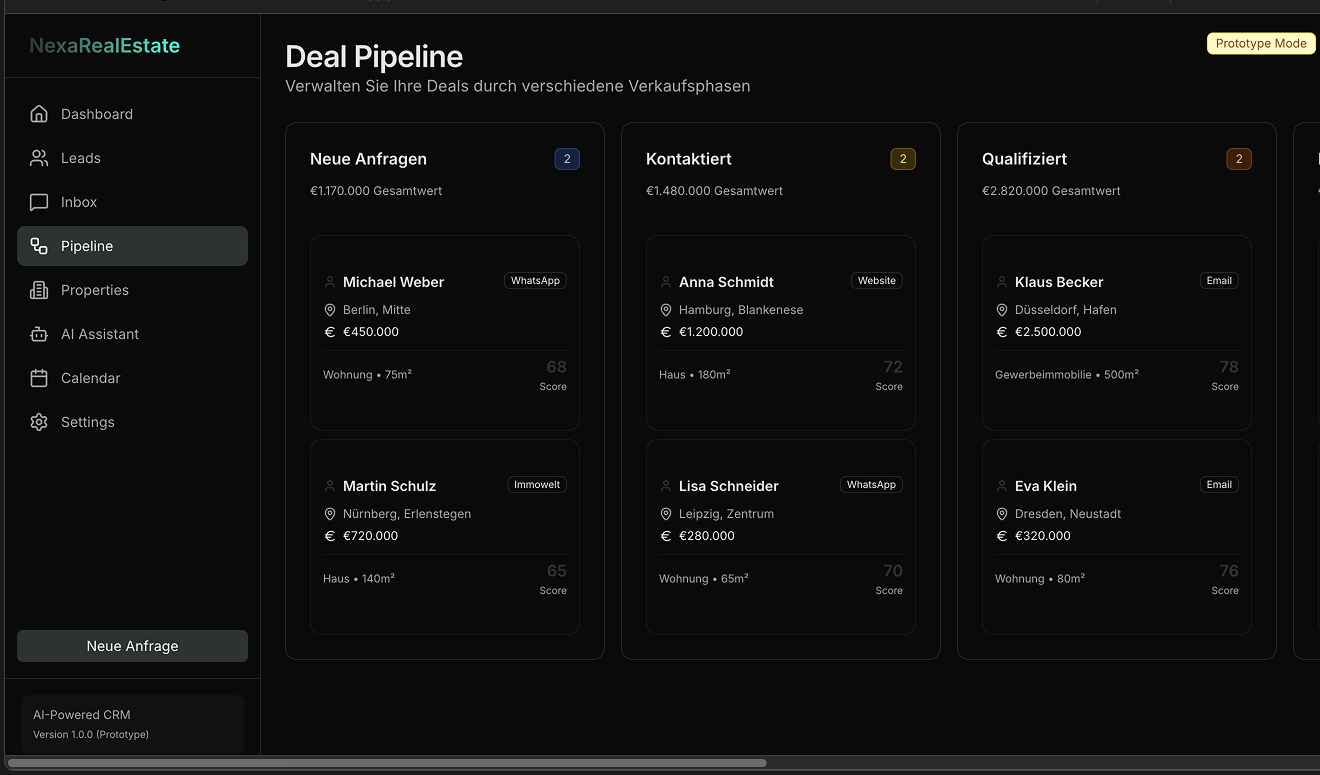This screenshot has width=1320, height=775.
Task: Open the Neue Anfragen count badge
Action: (567, 158)
